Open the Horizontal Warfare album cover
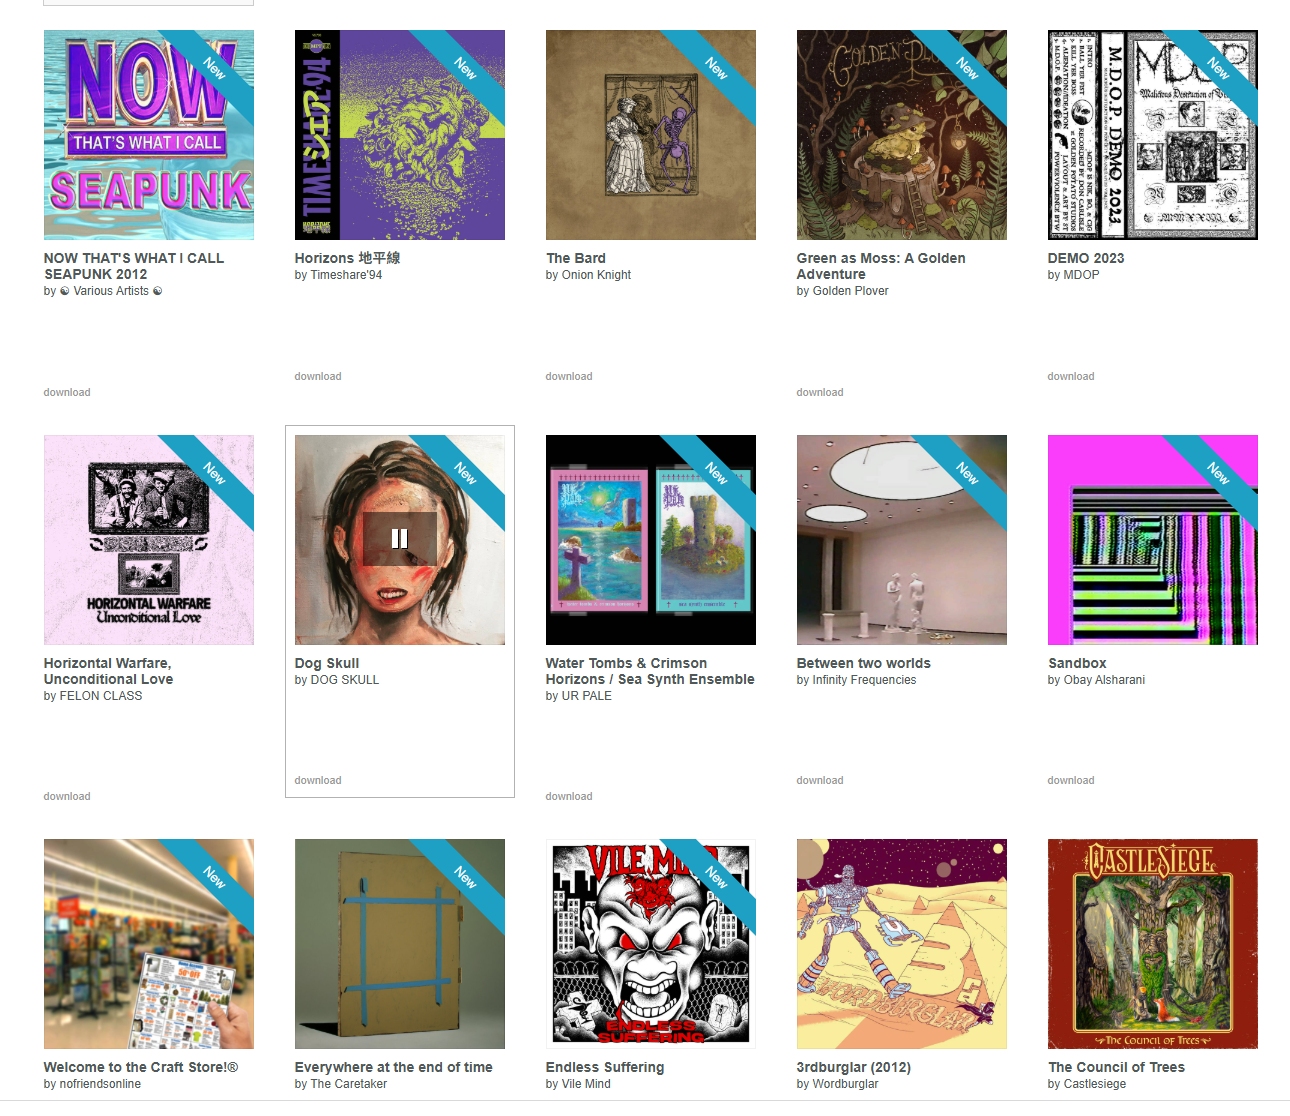1290x1116 pixels. pos(149,540)
